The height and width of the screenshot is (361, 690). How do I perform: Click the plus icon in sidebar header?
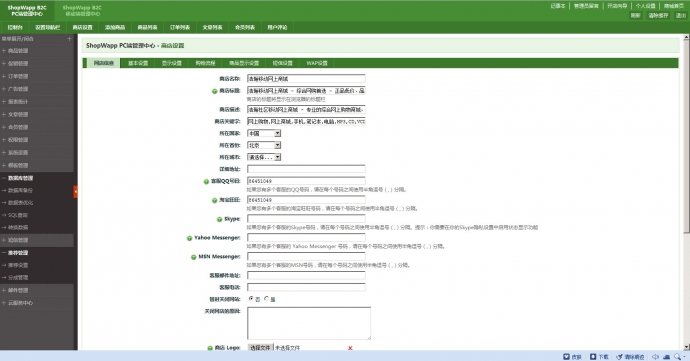(69, 39)
